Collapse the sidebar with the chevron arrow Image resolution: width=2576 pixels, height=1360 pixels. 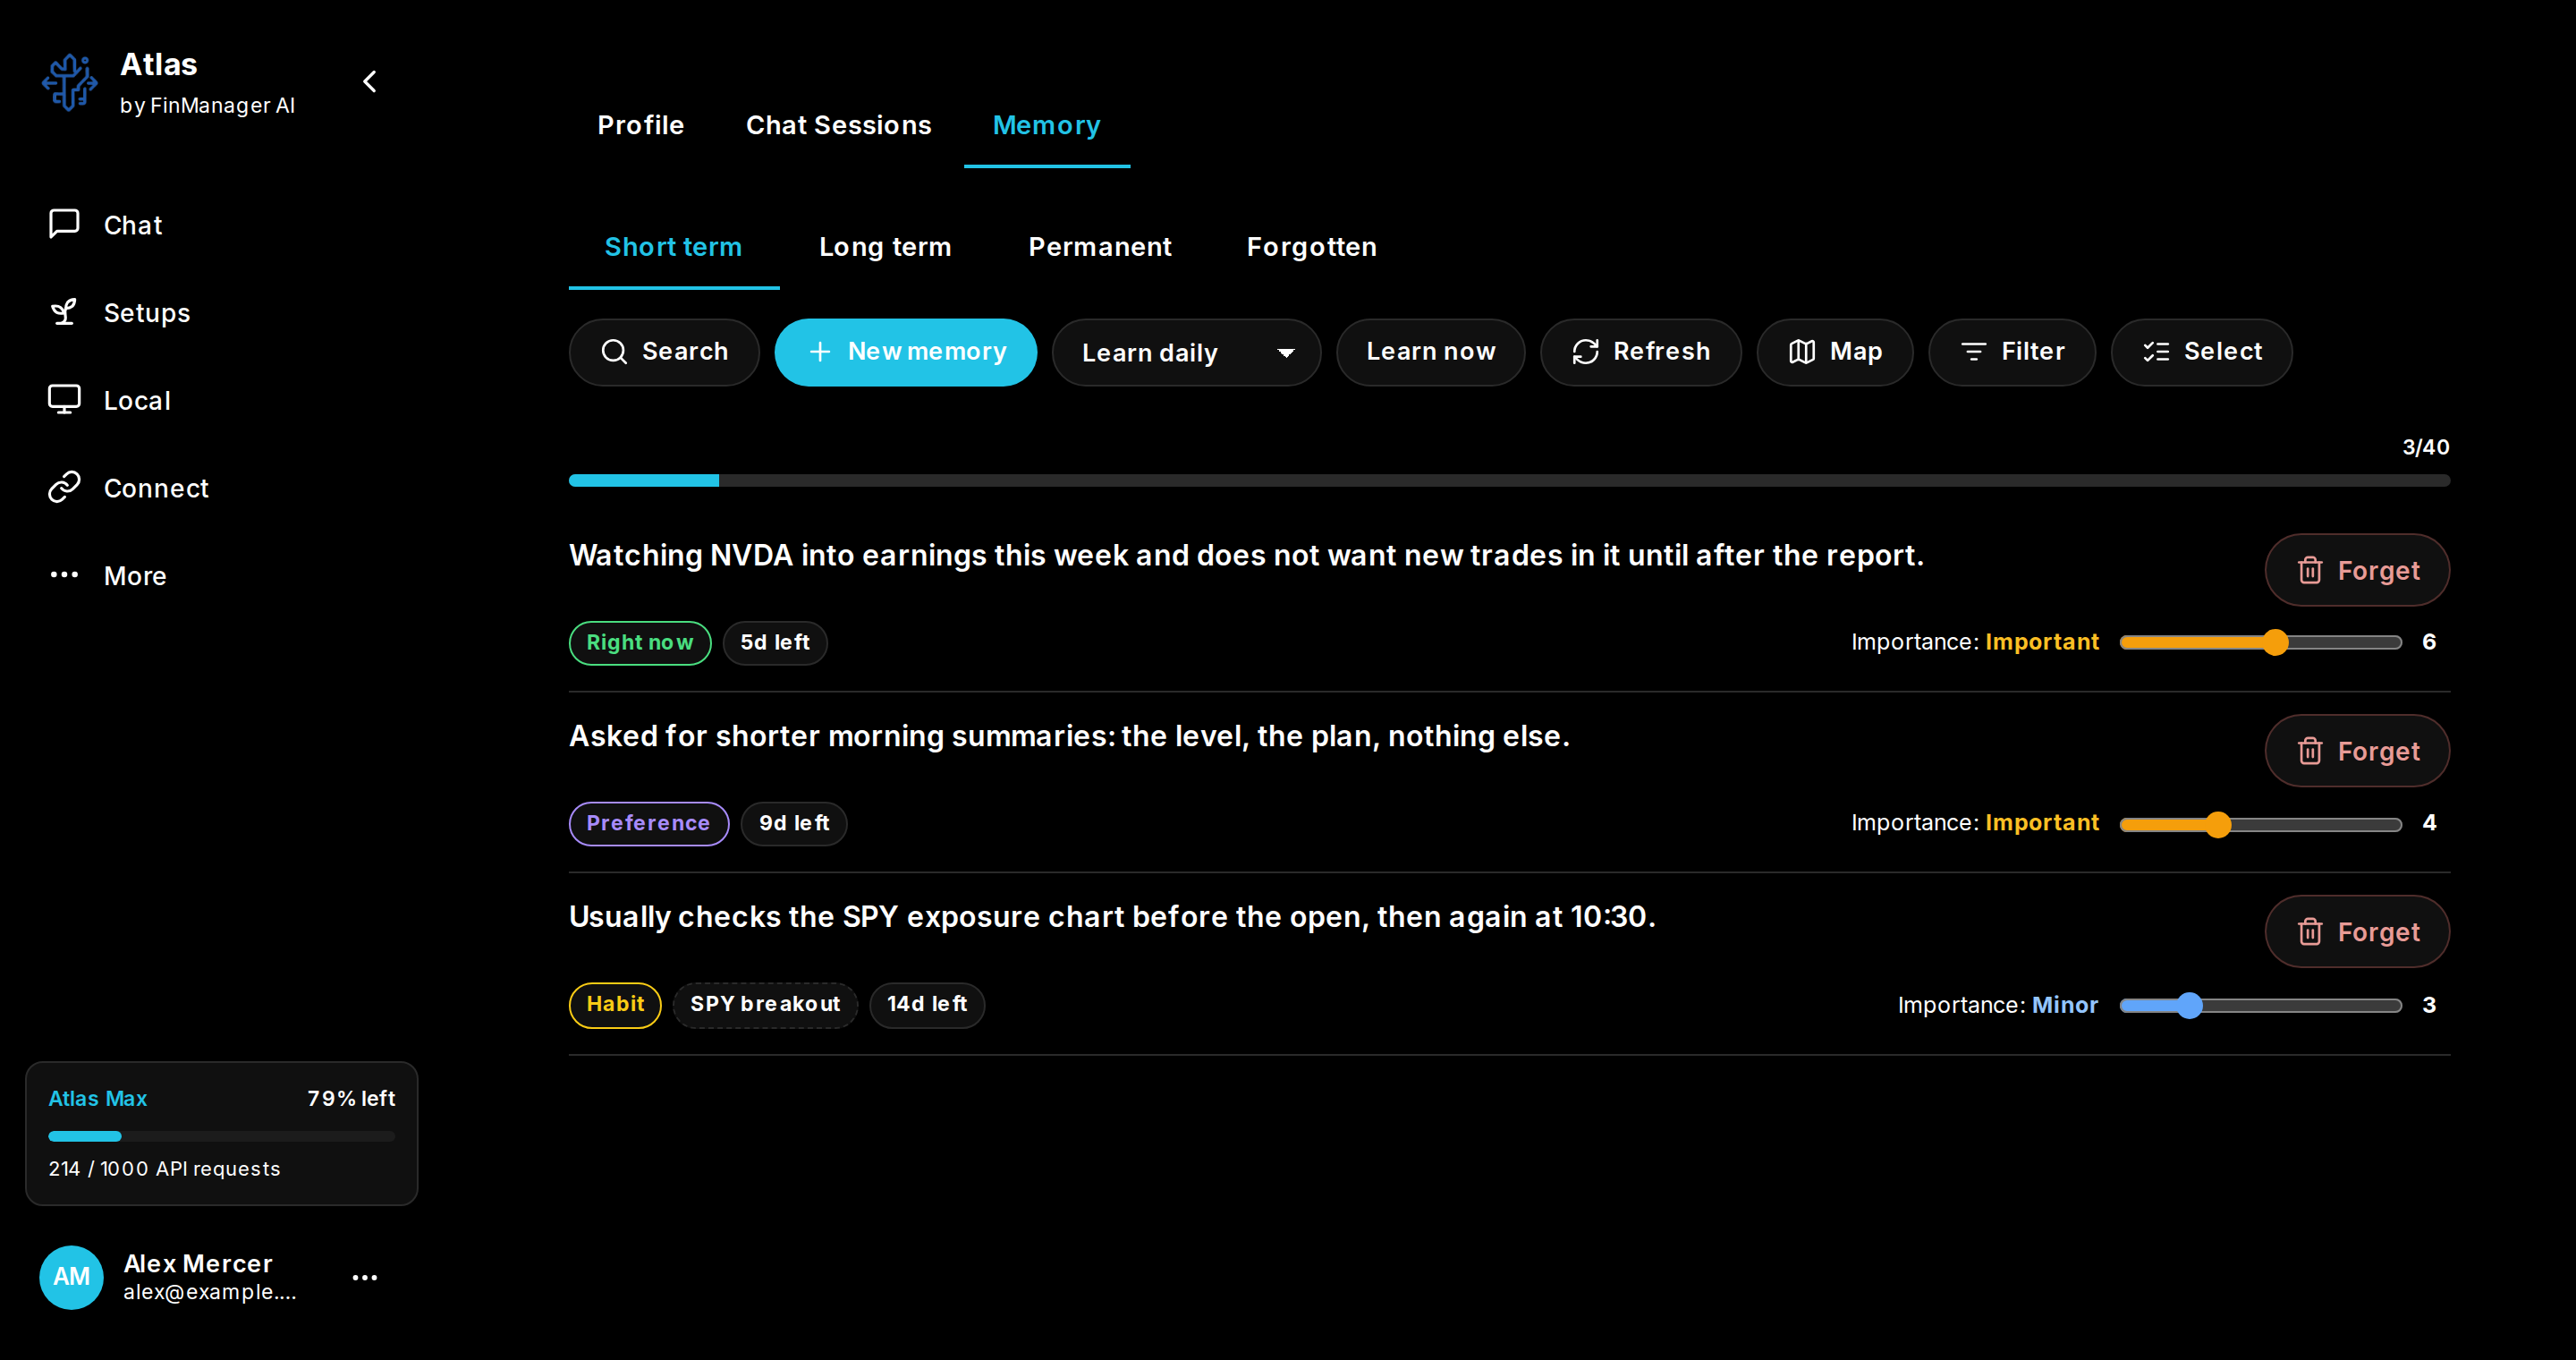(x=370, y=81)
